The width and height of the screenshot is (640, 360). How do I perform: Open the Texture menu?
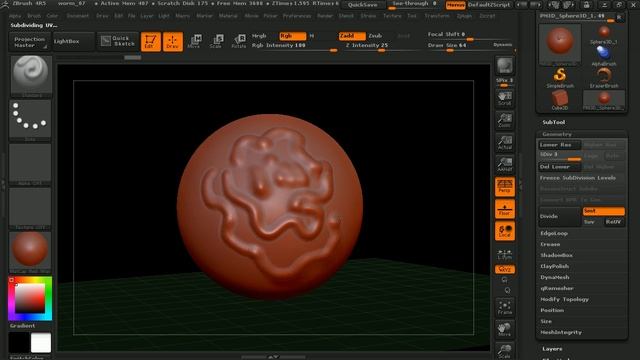[x=392, y=16]
